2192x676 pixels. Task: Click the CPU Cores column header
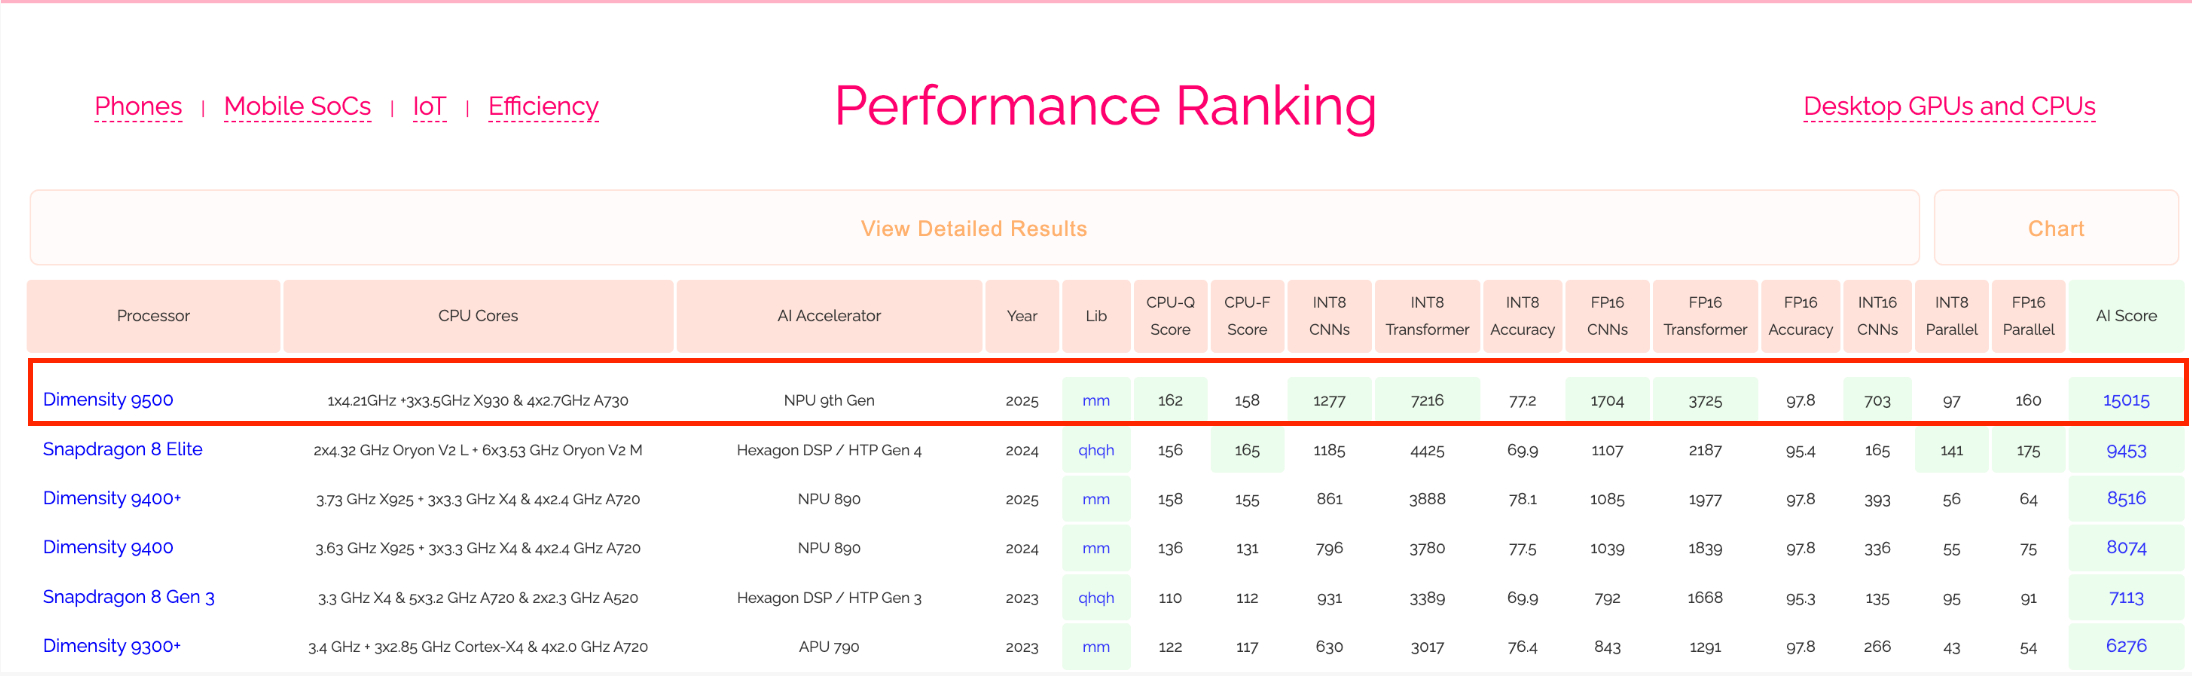[x=478, y=316]
